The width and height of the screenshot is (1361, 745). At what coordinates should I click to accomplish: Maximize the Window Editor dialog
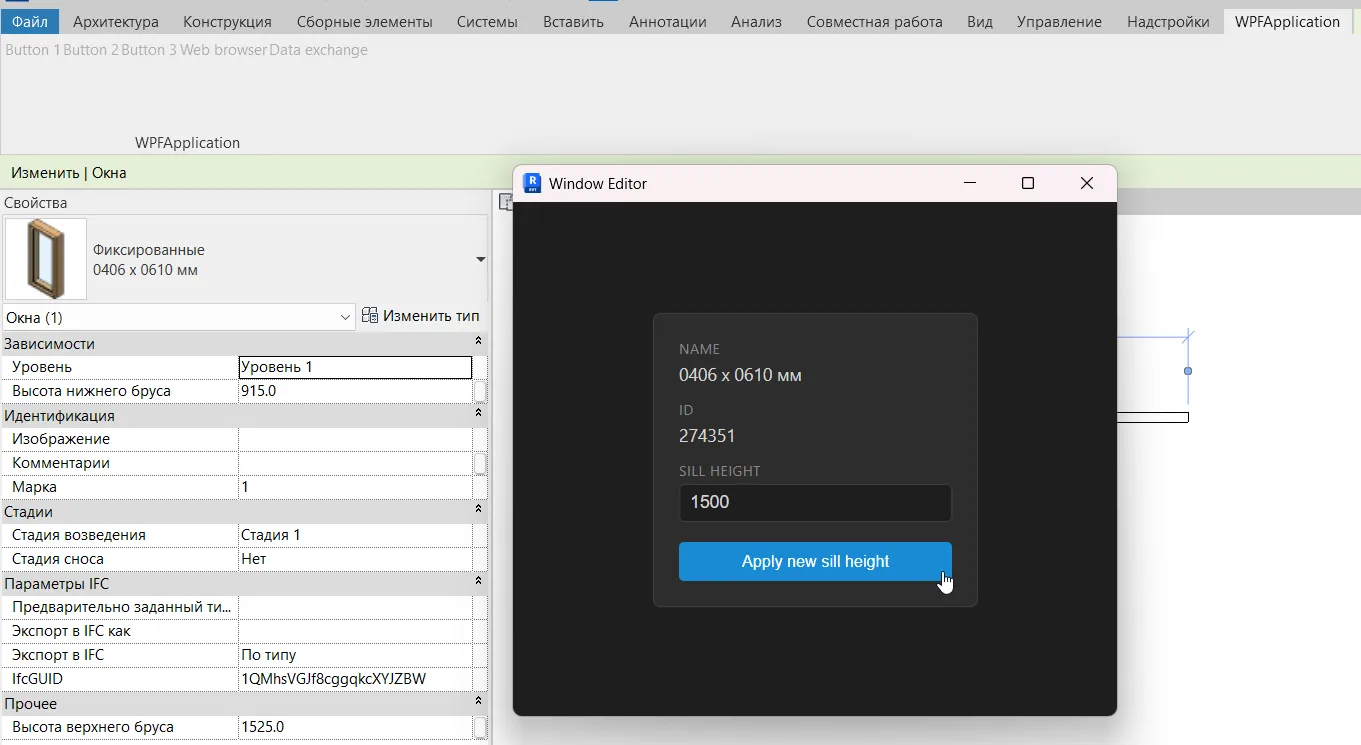1027,183
